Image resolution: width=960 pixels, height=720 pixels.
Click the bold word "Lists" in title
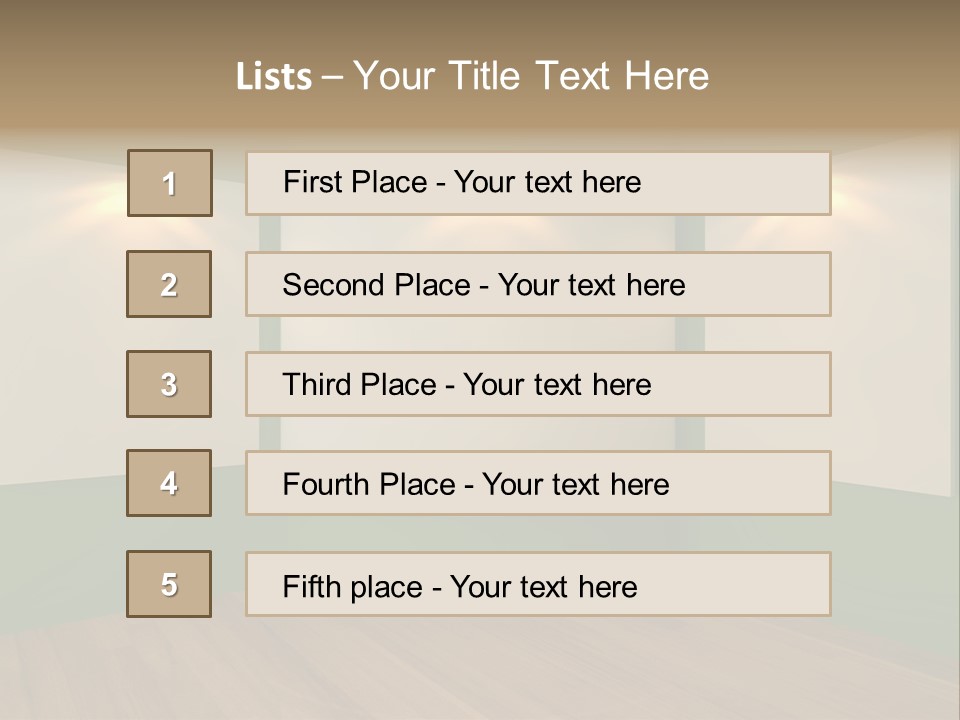click(274, 77)
